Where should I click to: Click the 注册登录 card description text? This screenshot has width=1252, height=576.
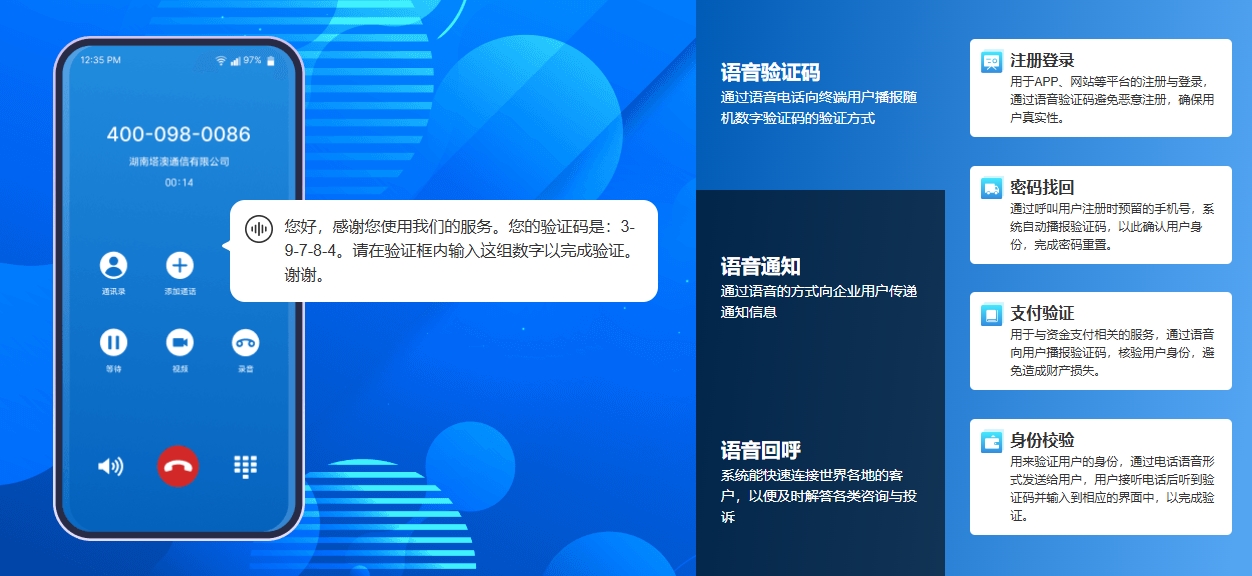click(1111, 100)
